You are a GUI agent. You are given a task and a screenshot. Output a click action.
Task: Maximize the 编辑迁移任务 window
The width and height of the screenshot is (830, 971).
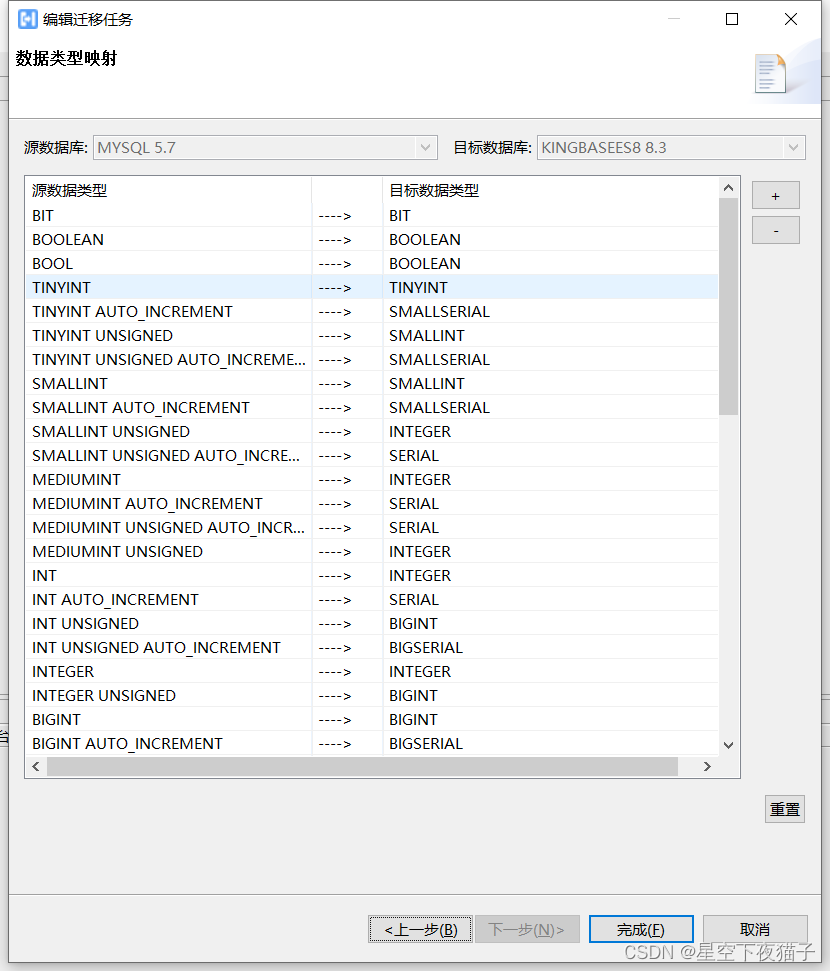732,19
